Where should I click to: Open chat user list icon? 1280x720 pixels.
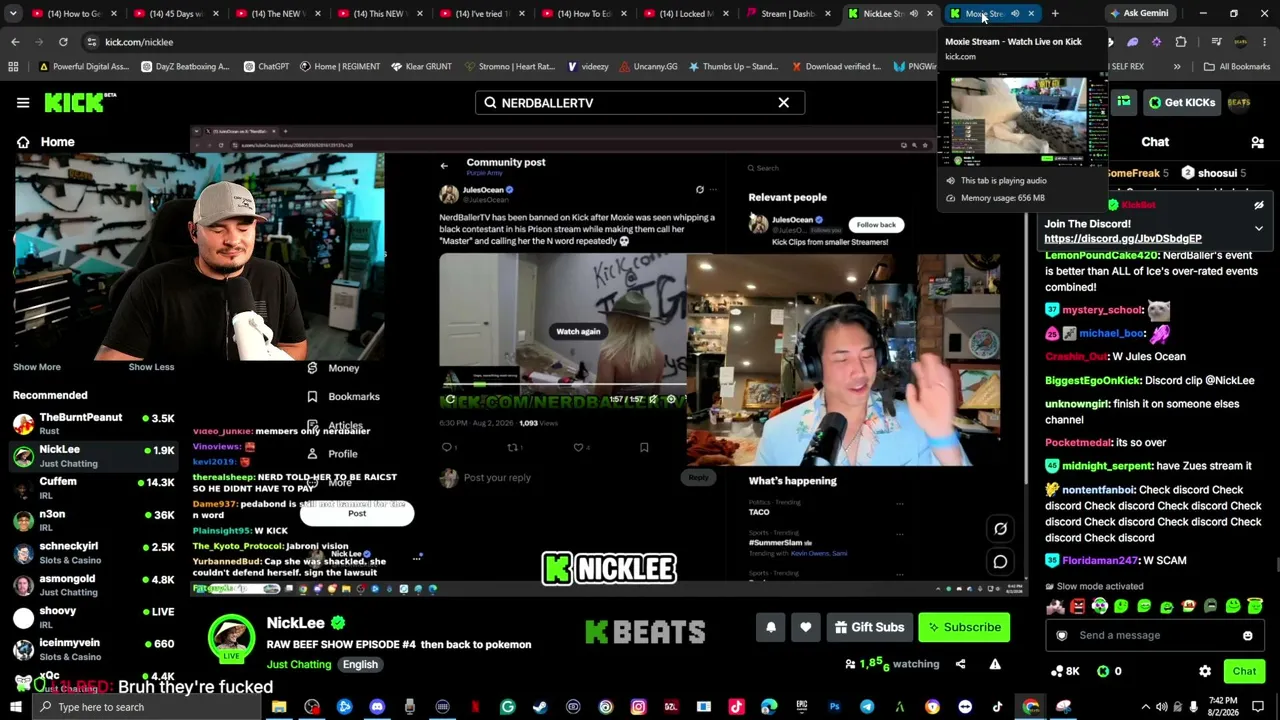coord(1258,142)
